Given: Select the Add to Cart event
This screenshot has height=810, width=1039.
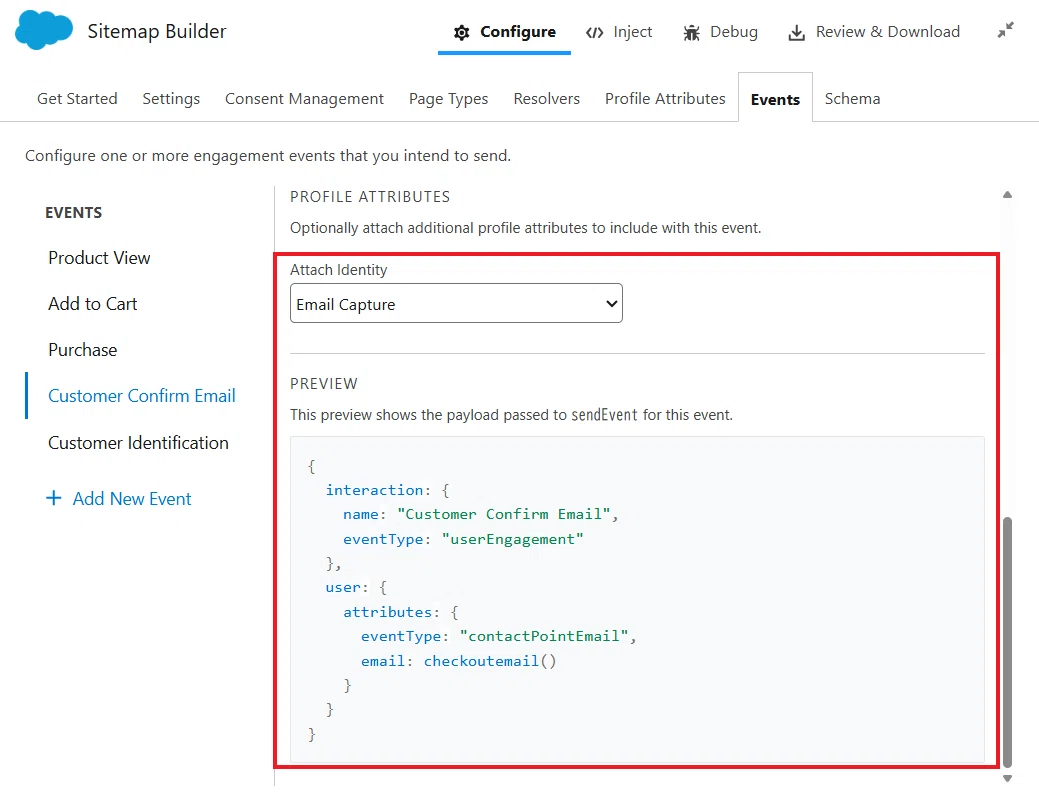Looking at the screenshot, I should tap(93, 304).
